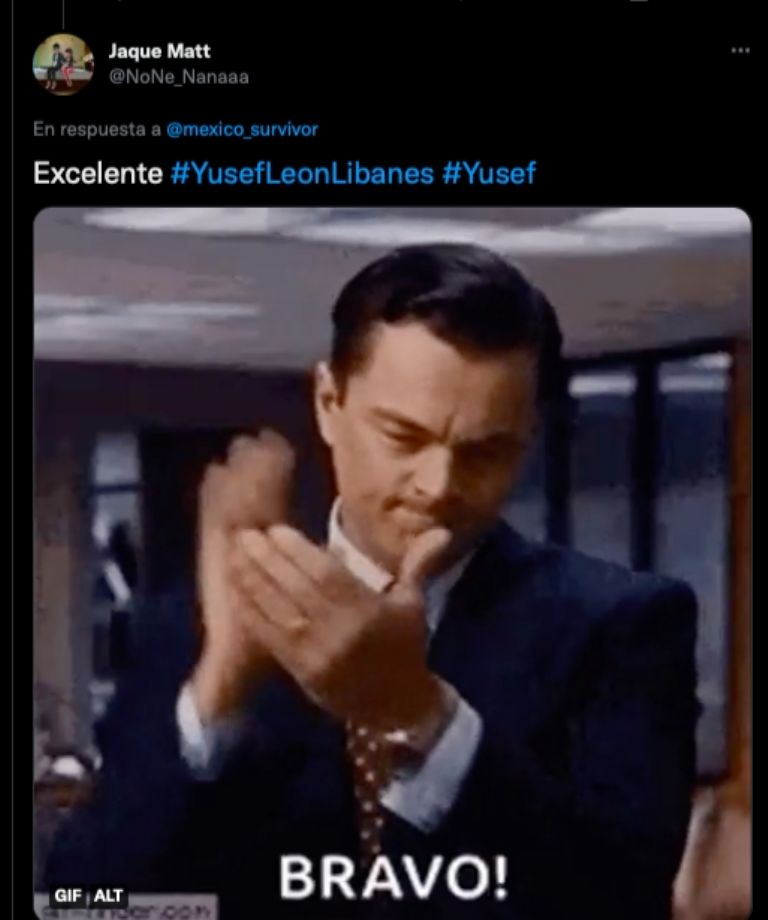Click the word Excelente in the tweet

[97, 173]
